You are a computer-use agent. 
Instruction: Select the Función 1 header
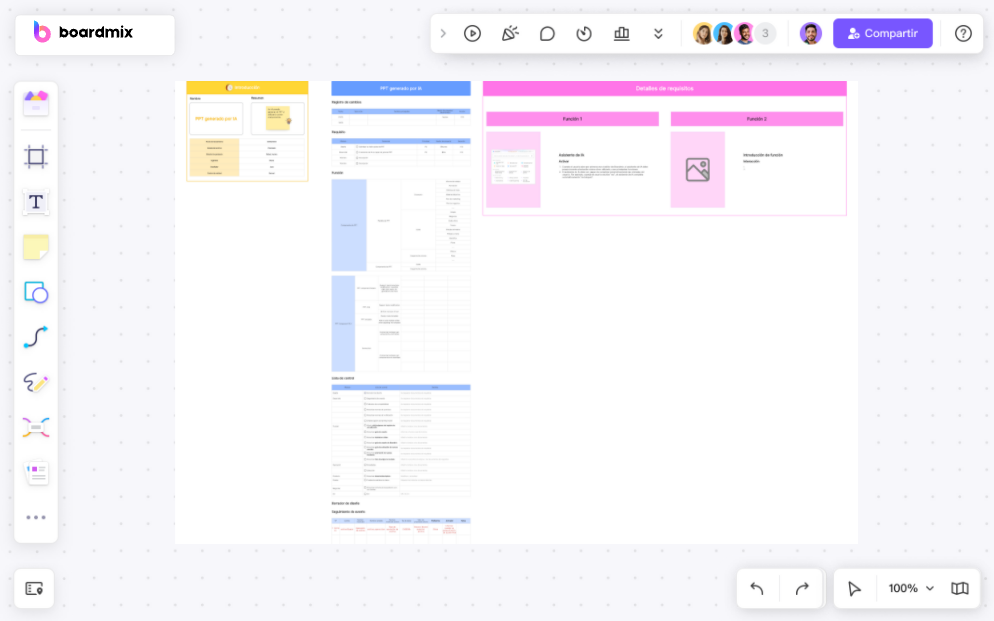click(x=572, y=119)
